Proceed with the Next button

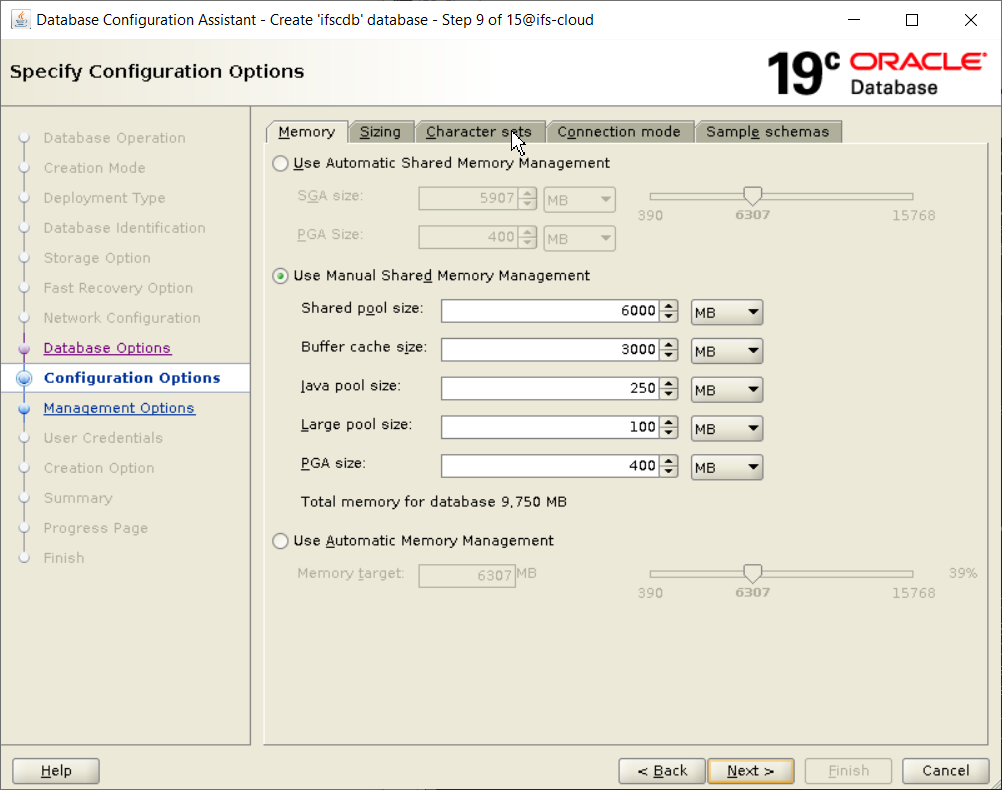coord(751,771)
